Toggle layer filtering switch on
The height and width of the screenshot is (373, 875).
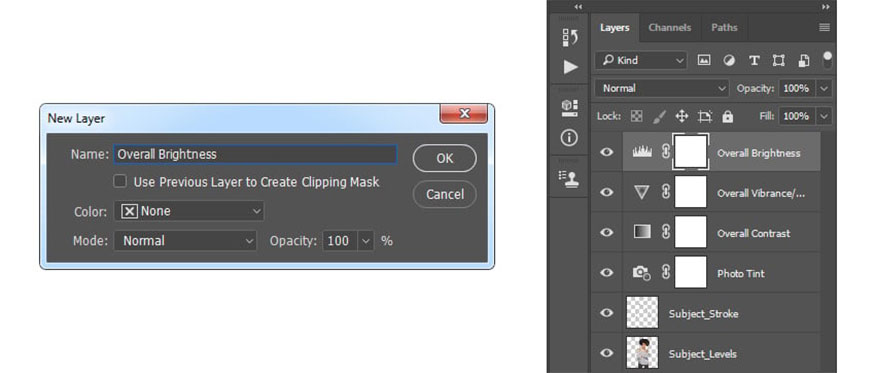[x=827, y=60]
